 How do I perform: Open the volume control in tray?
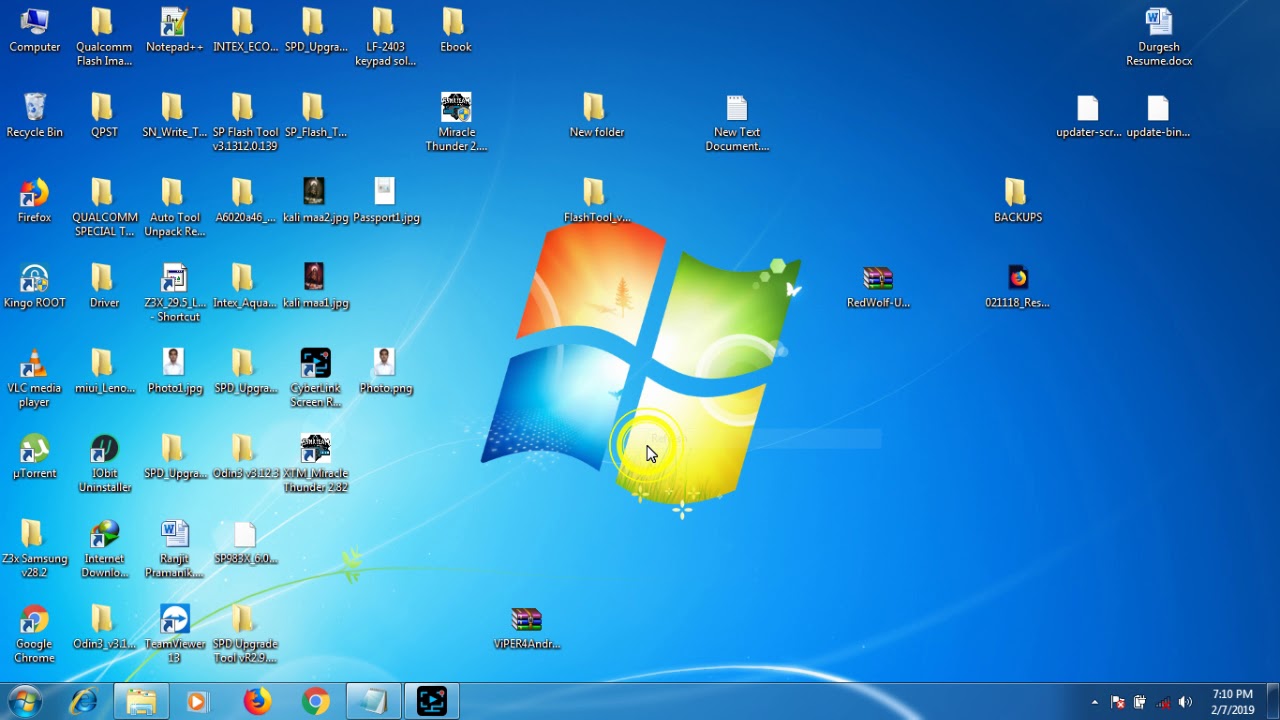pos(1185,702)
